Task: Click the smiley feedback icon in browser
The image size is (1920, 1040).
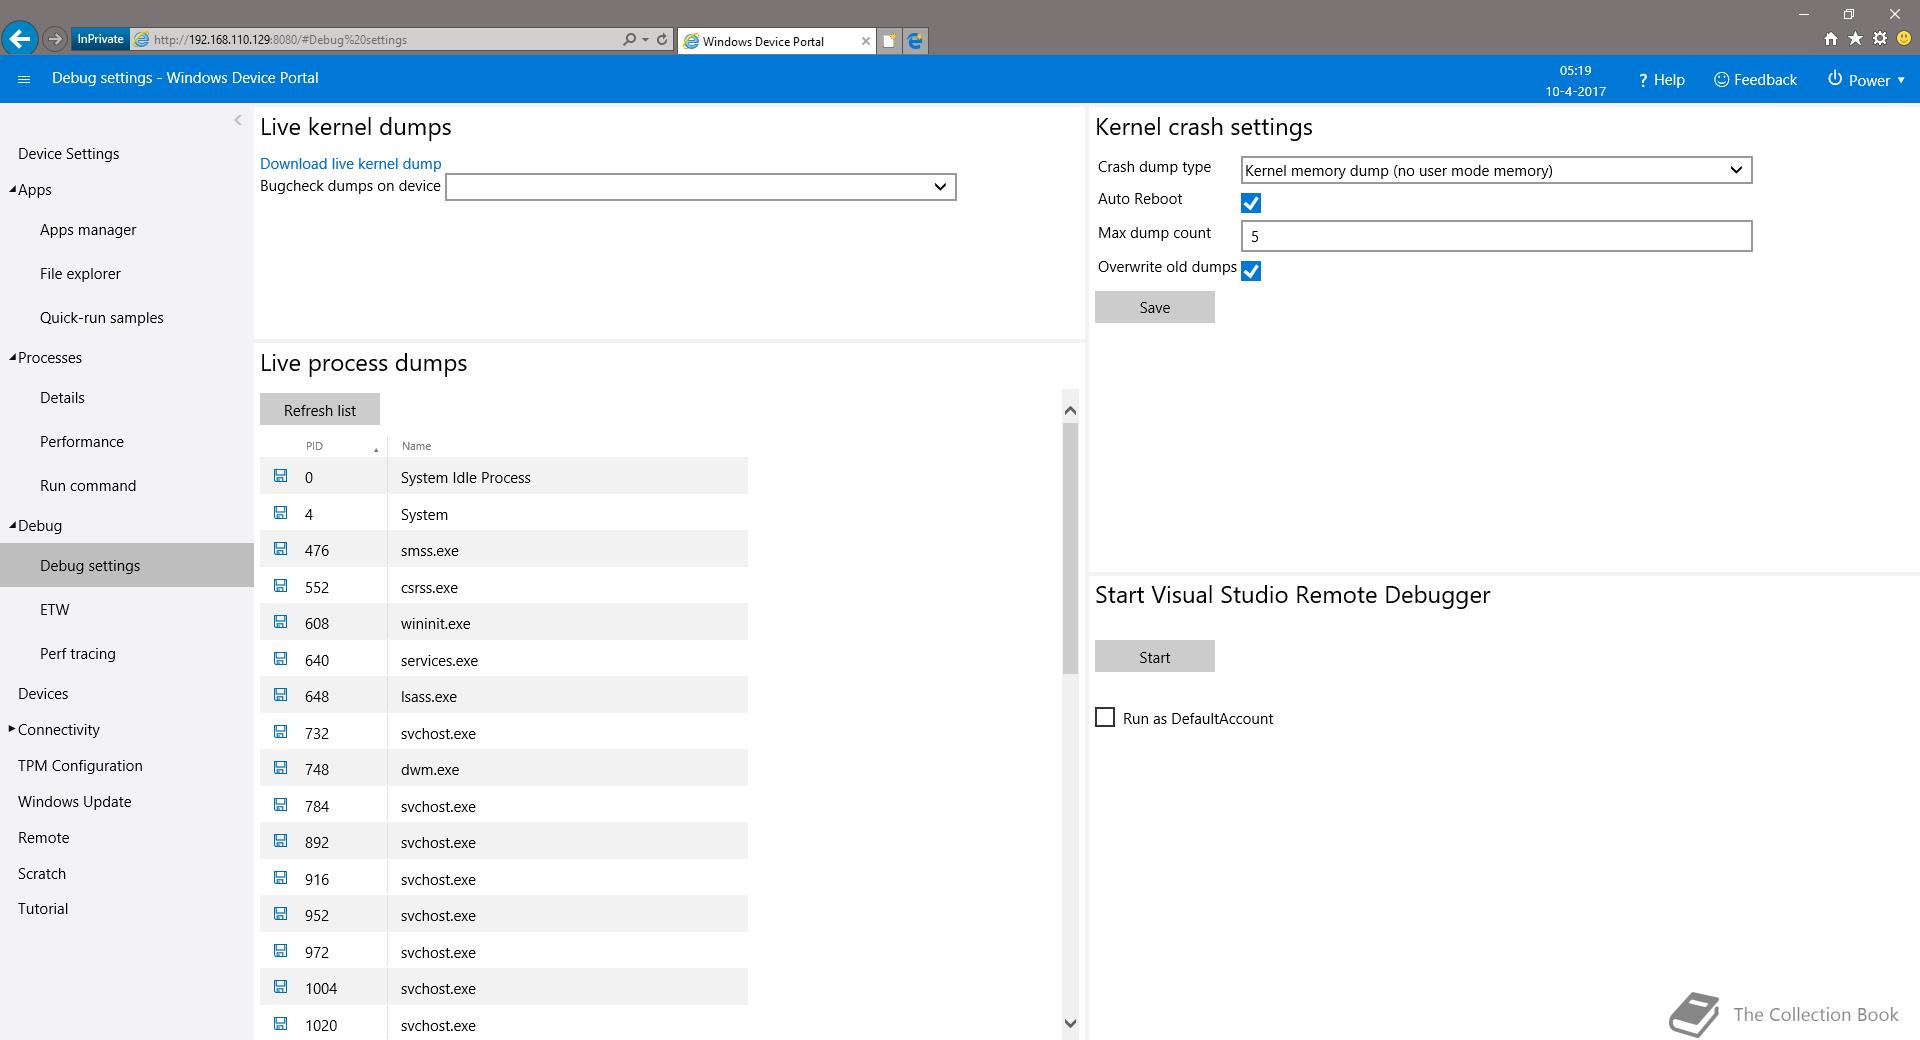Action: point(1904,39)
